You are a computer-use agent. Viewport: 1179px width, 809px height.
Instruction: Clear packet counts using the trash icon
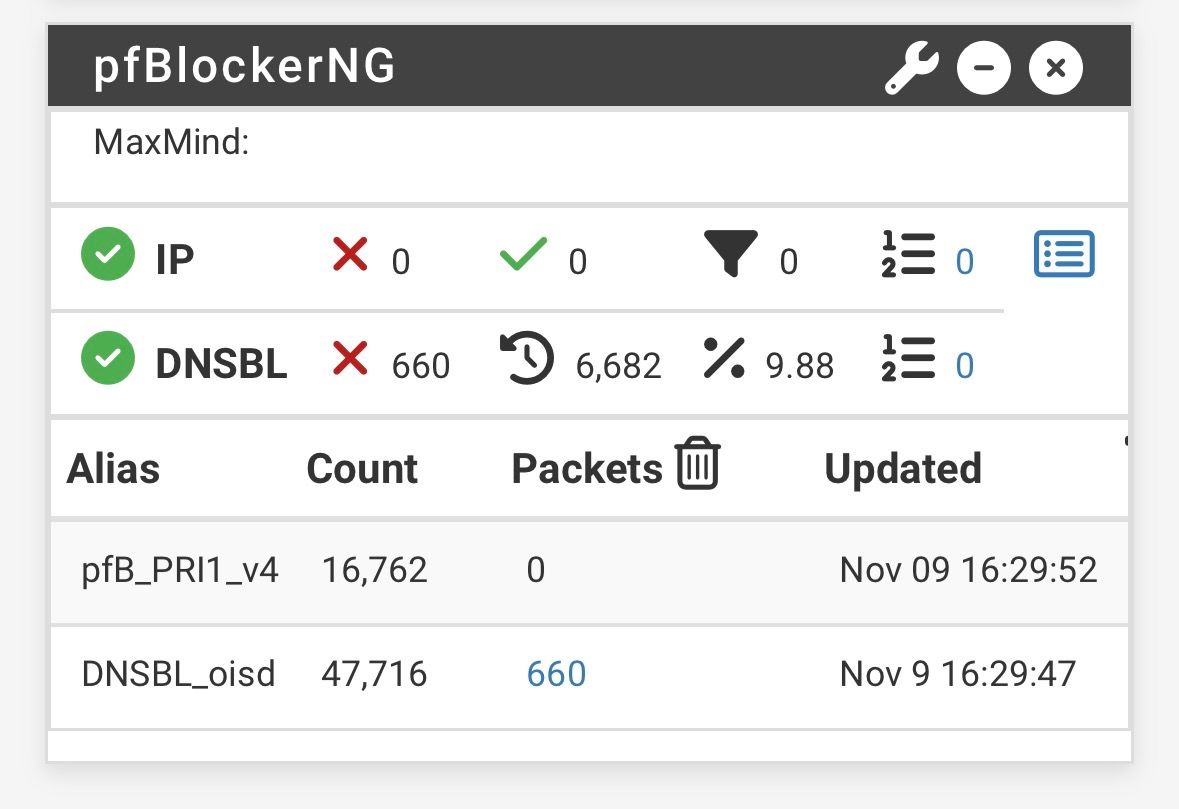[697, 465]
